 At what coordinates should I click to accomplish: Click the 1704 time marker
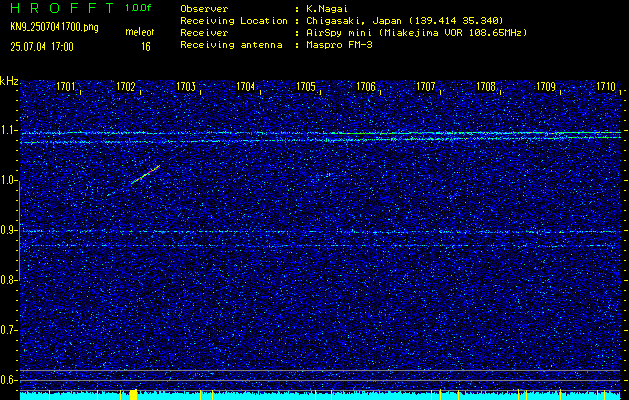246,86
